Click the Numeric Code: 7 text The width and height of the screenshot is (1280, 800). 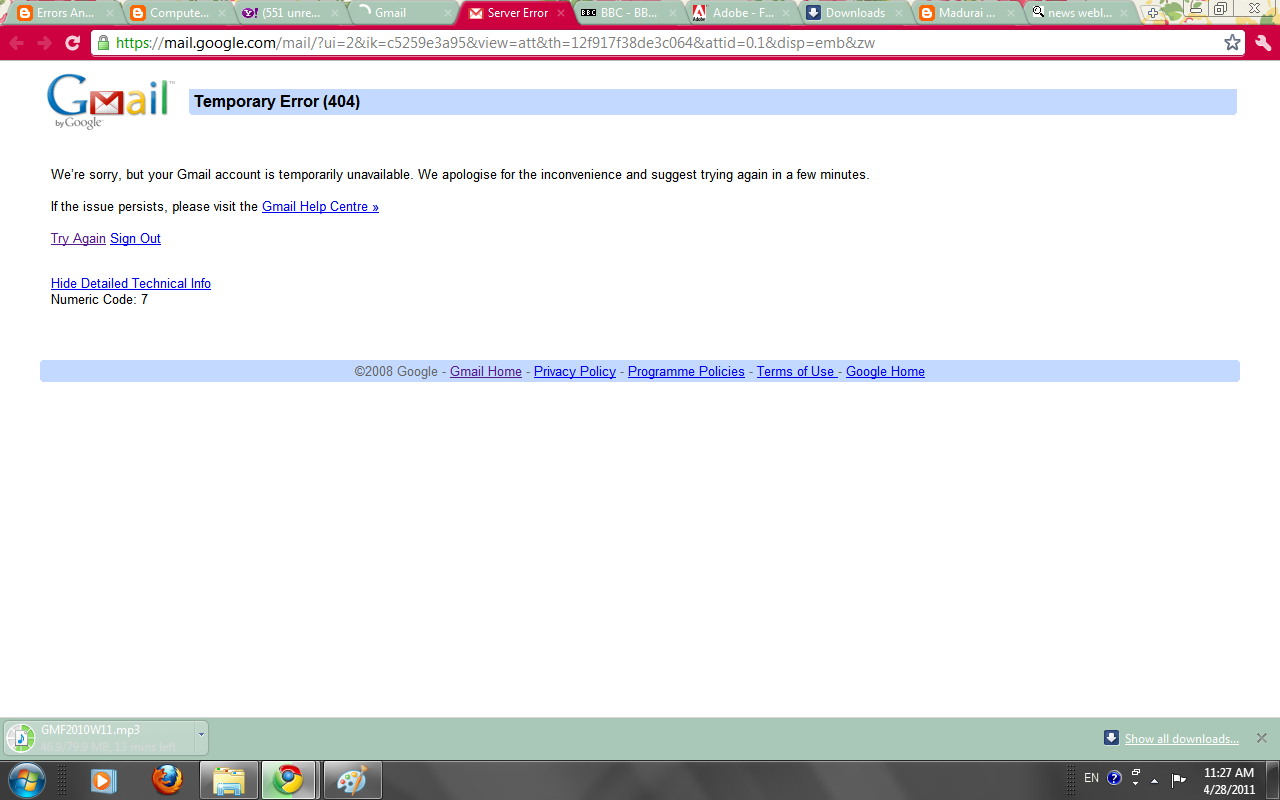click(x=99, y=300)
